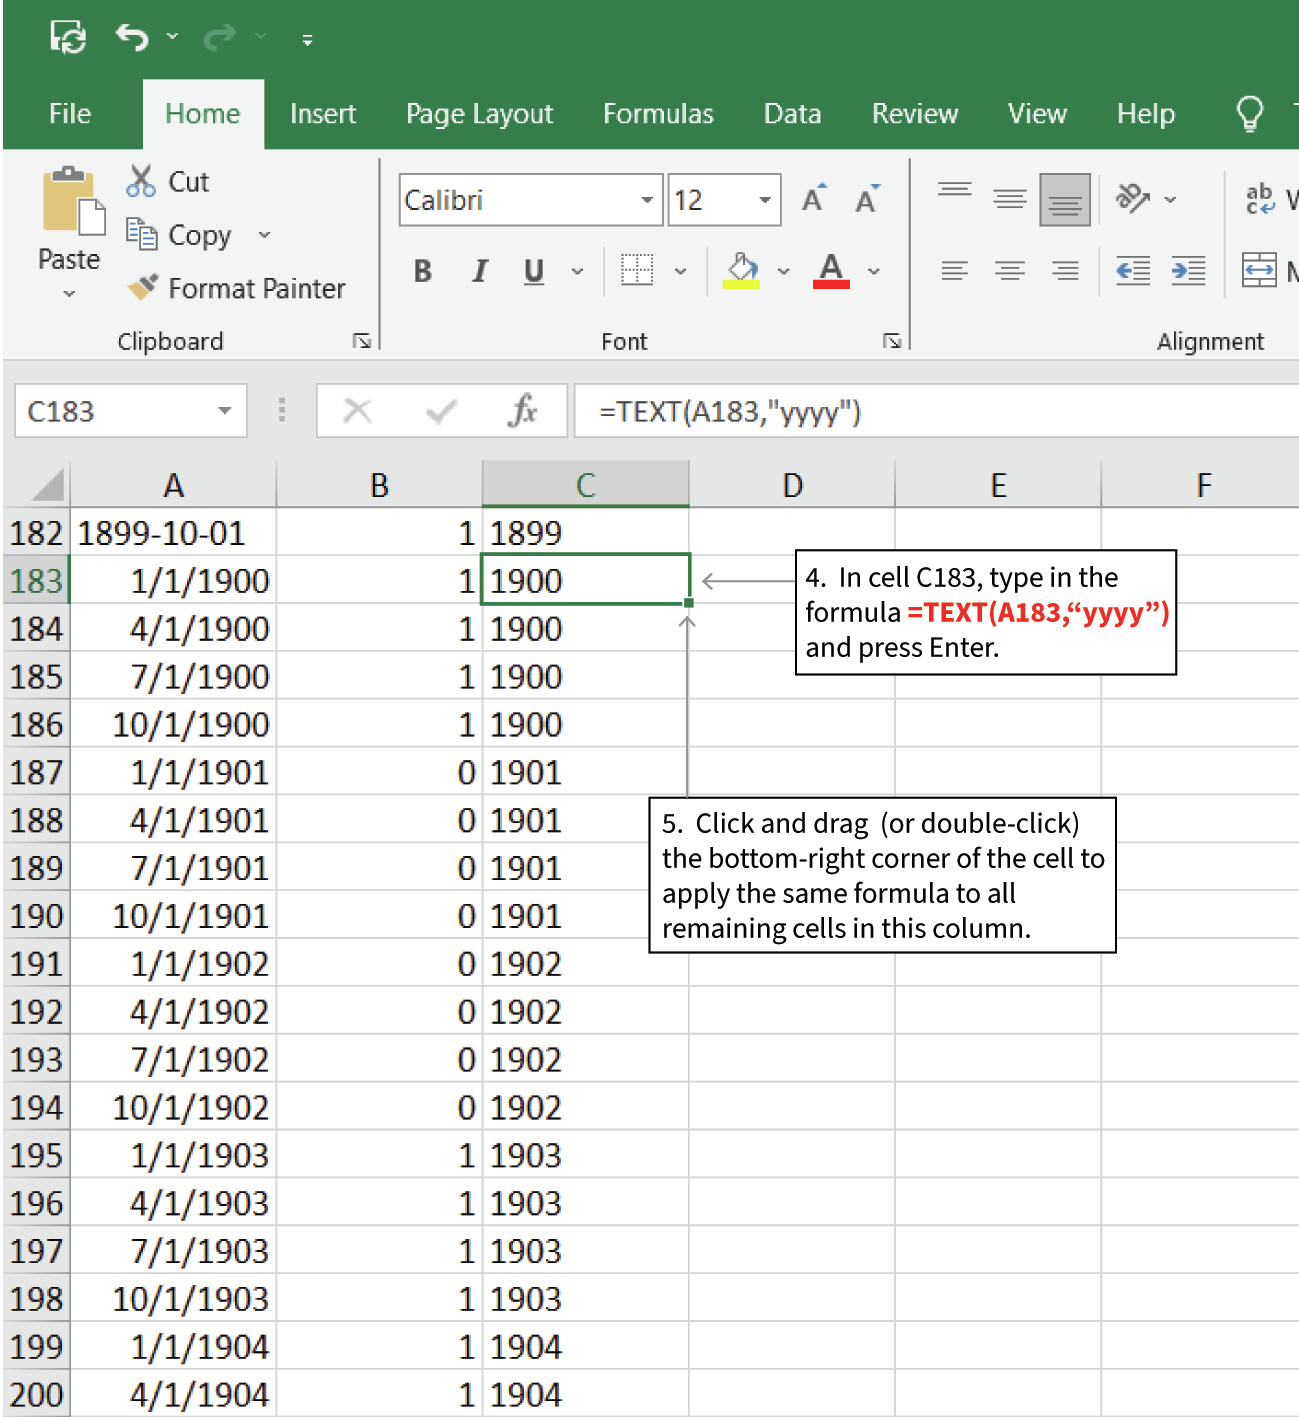Screen dimensions: 1299x1417
Task: Open the Font settings dialog launcher
Action: [x=891, y=340]
